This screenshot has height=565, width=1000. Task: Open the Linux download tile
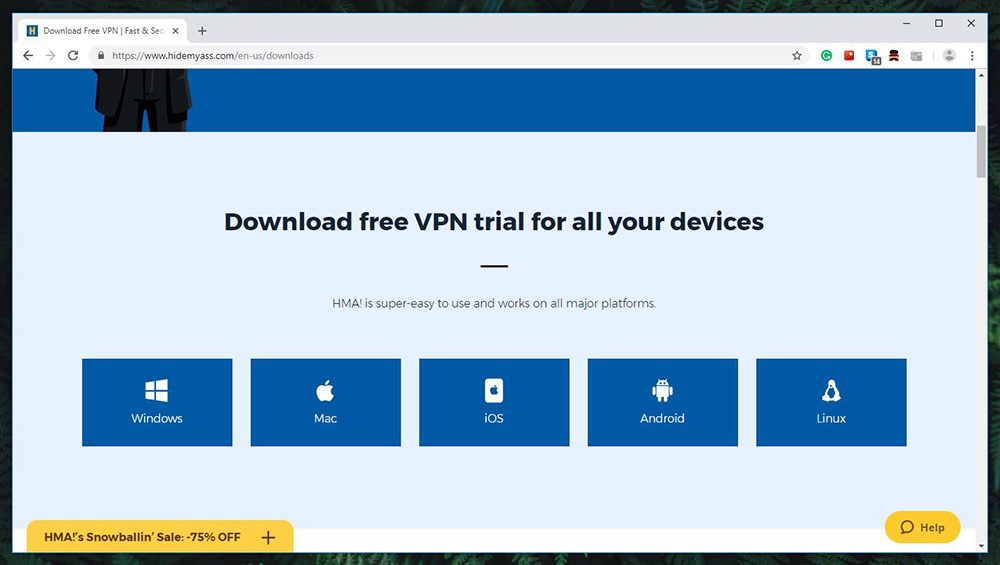pos(831,402)
